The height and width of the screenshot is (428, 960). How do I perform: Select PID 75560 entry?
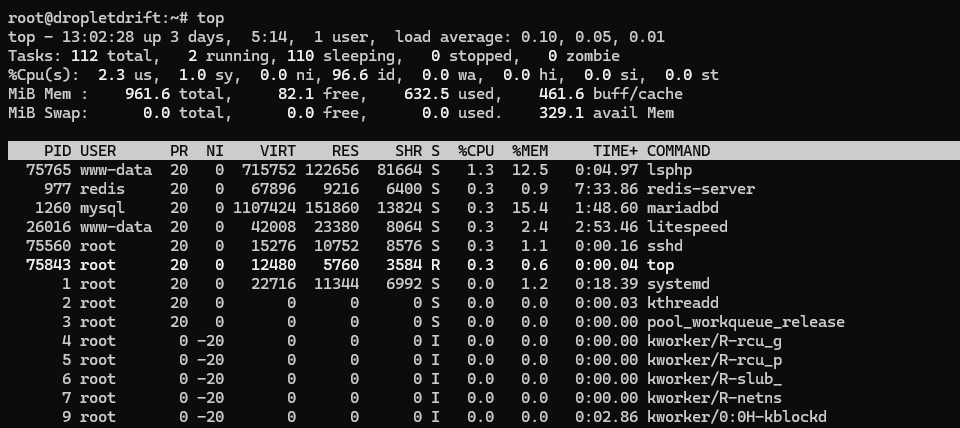(x=48, y=246)
